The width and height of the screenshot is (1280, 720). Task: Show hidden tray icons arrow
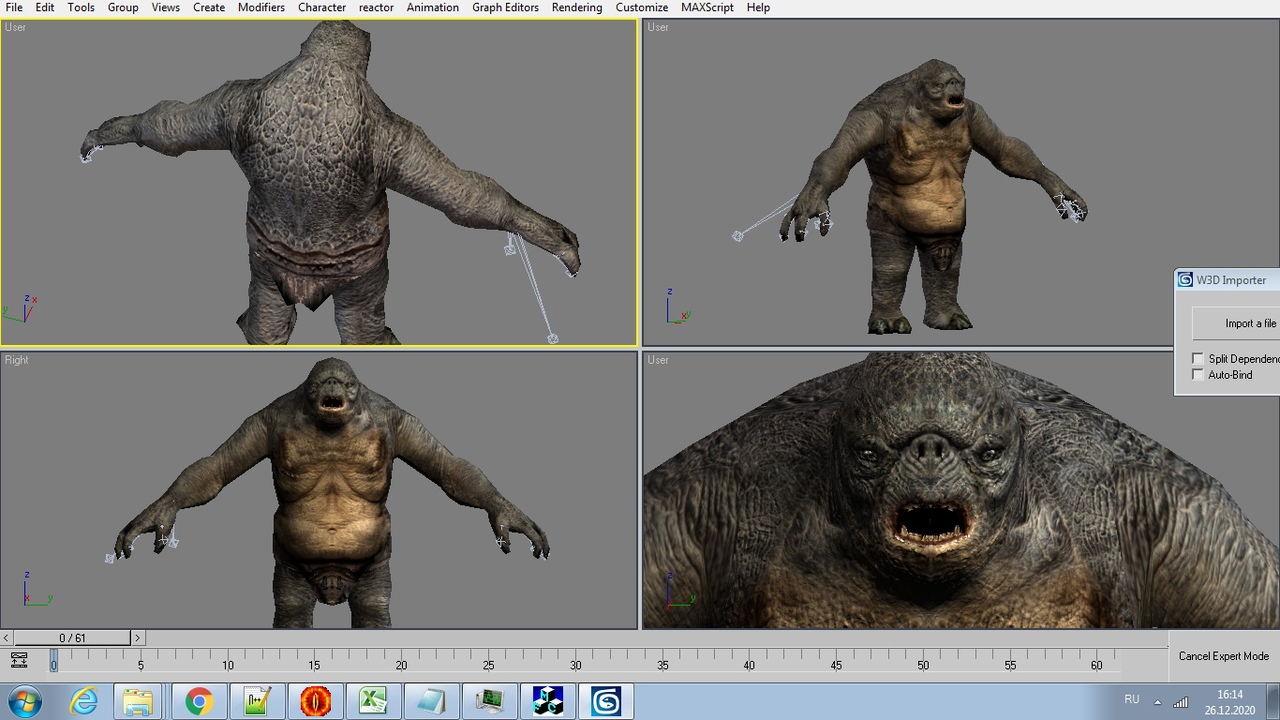coord(1158,702)
